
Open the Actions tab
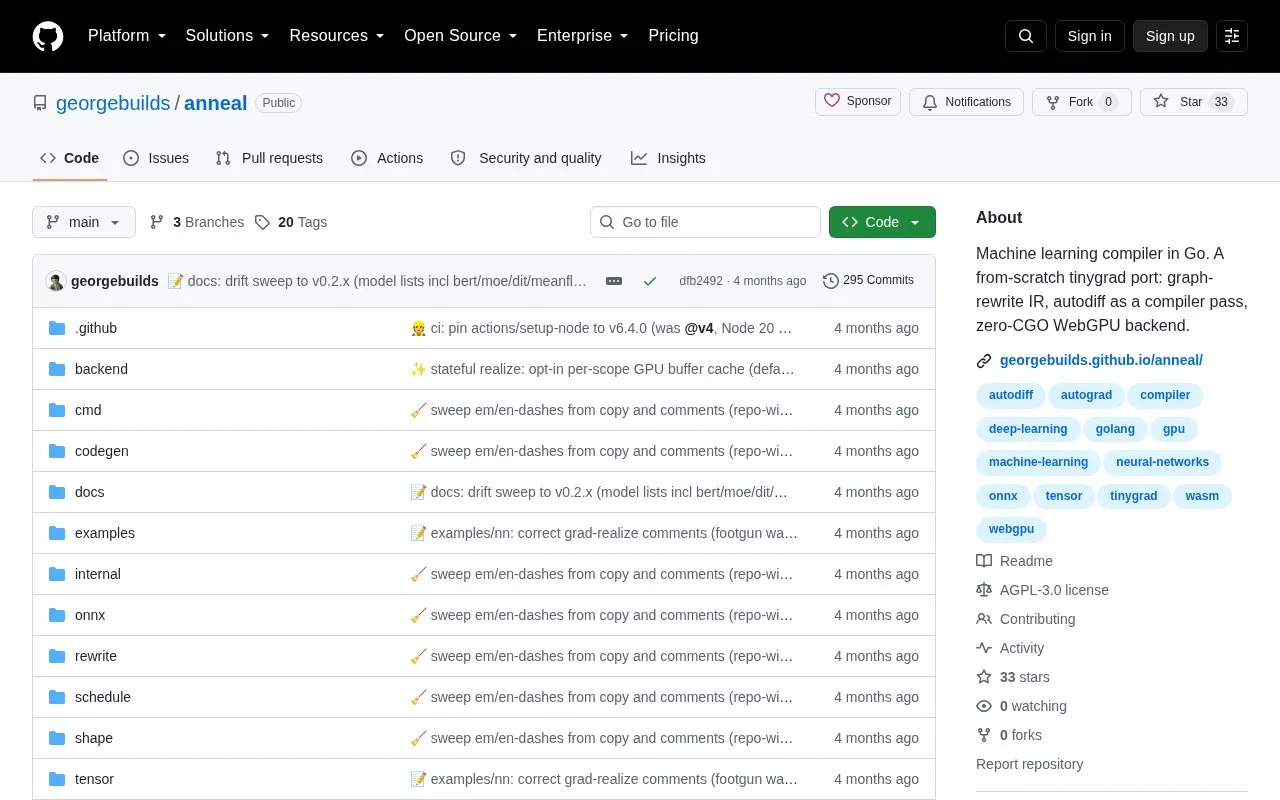(387, 158)
